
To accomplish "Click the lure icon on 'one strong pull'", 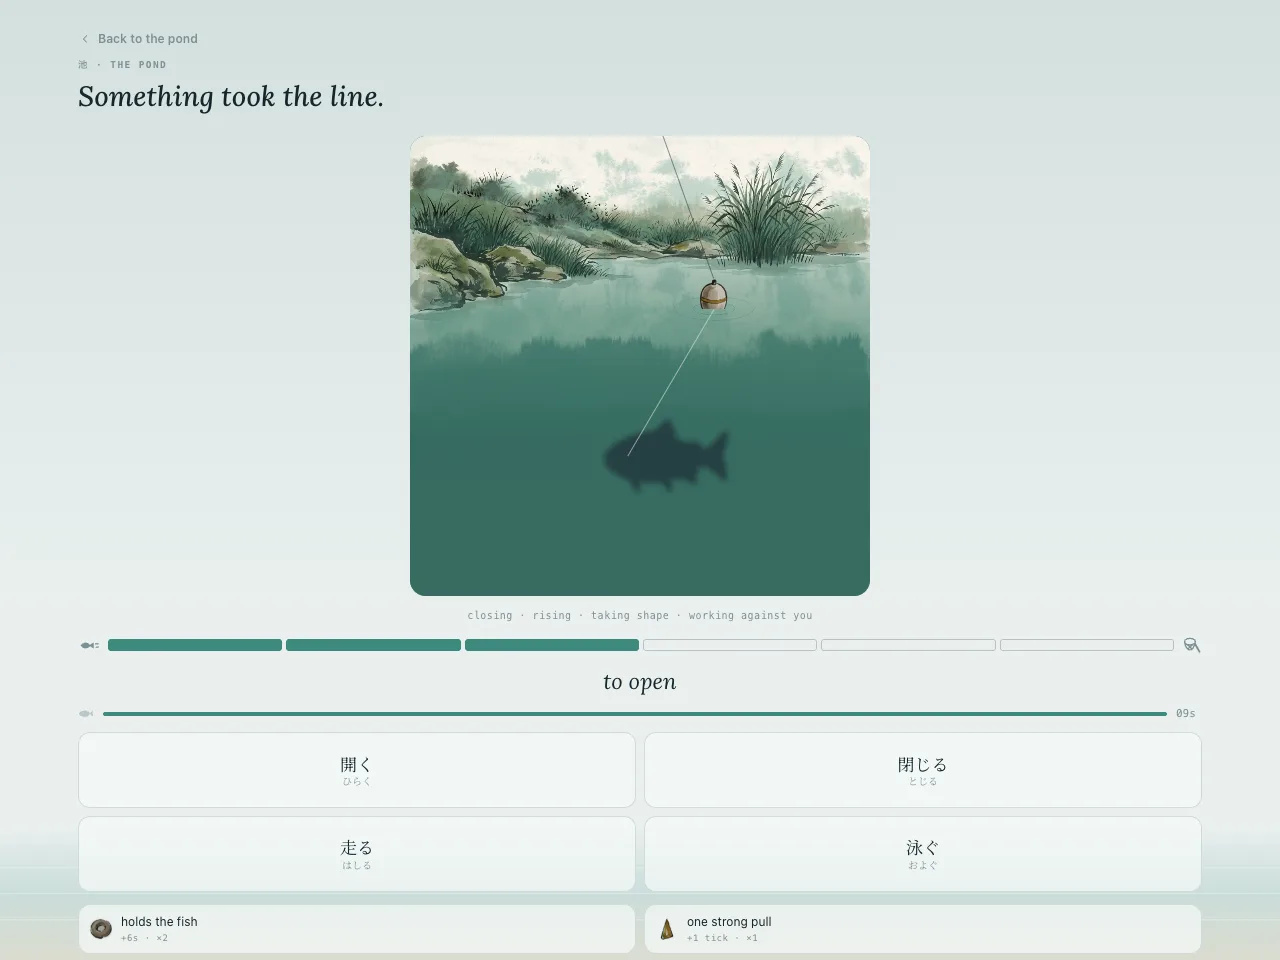I will click(667, 930).
